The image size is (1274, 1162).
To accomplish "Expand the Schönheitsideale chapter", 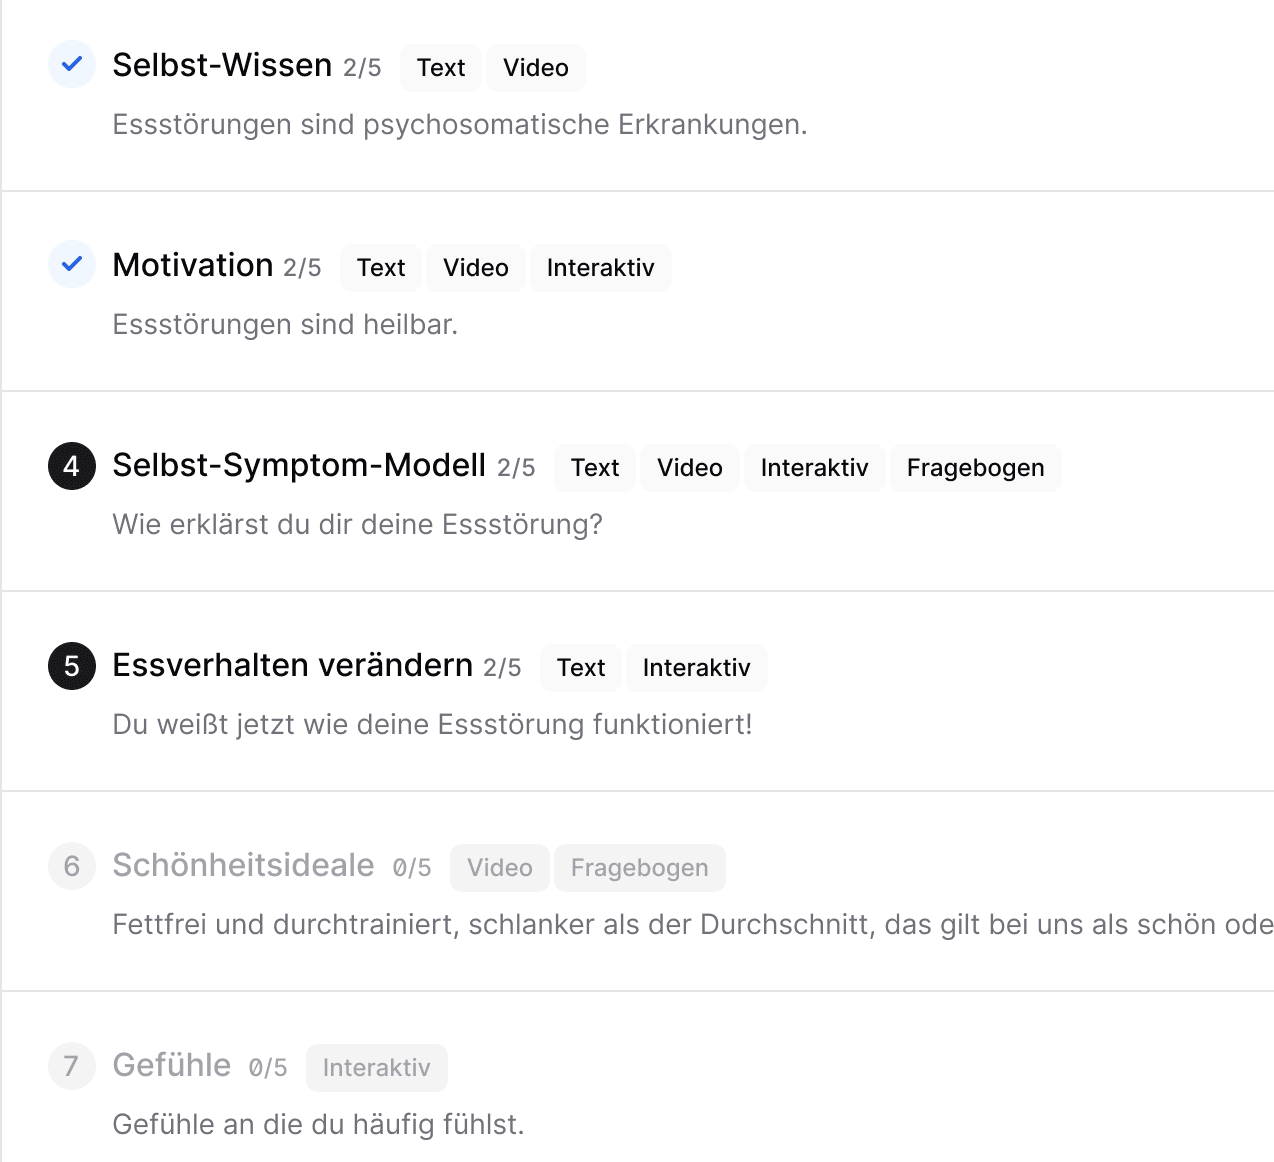I will pyautogui.click(x=242, y=865).
